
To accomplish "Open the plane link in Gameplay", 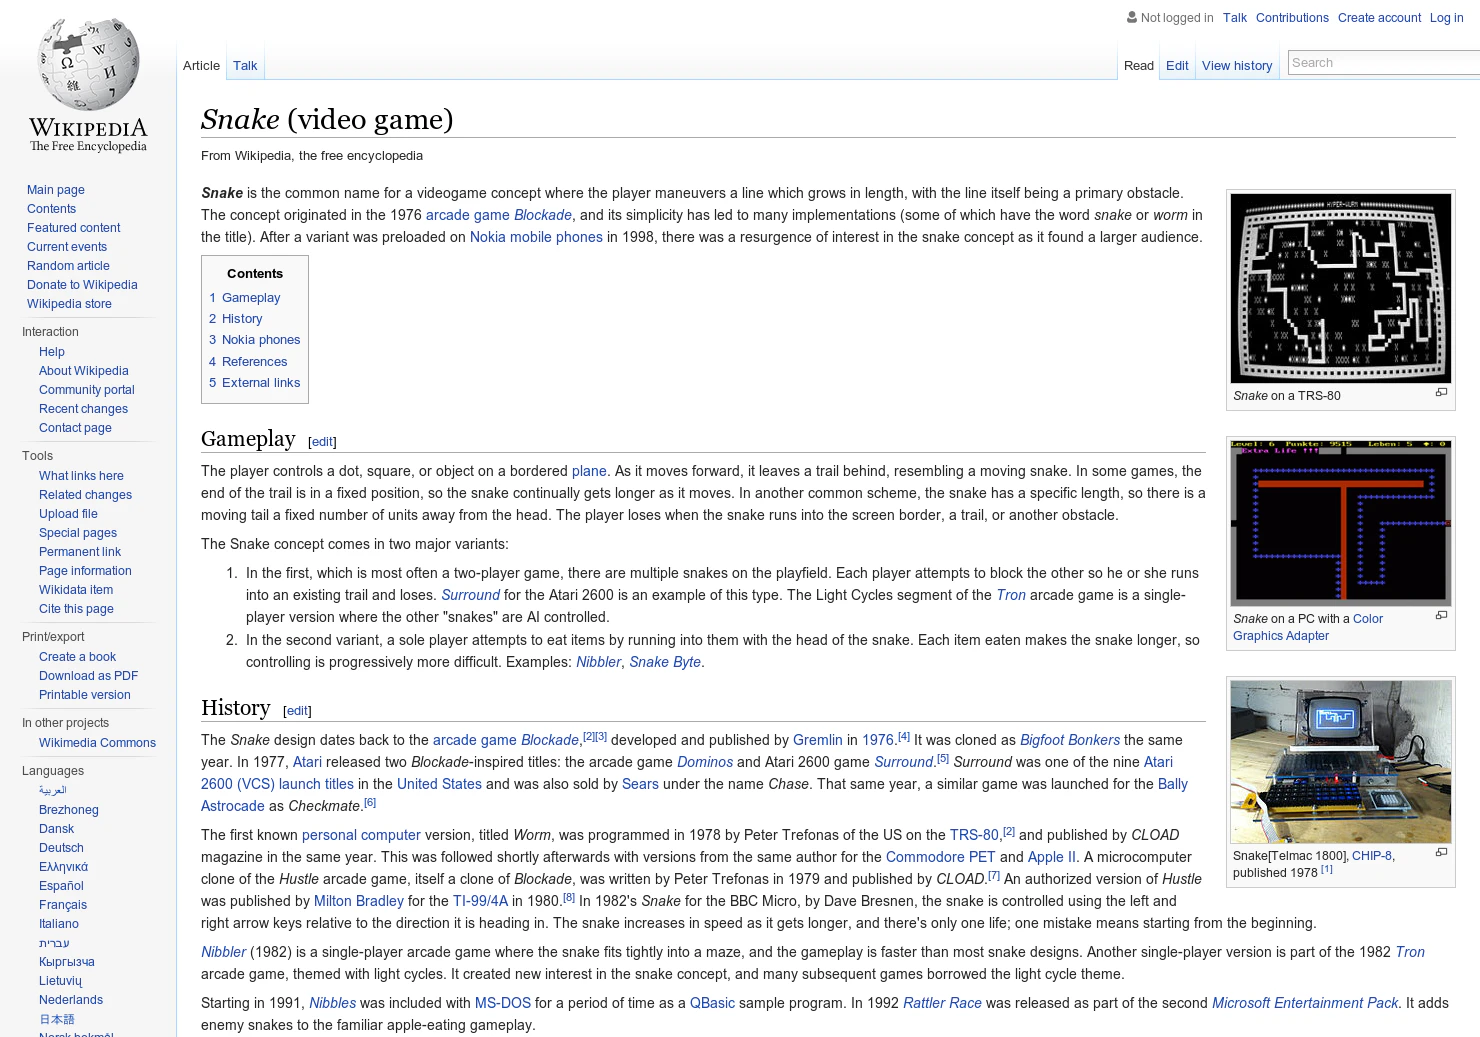I will [589, 471].
